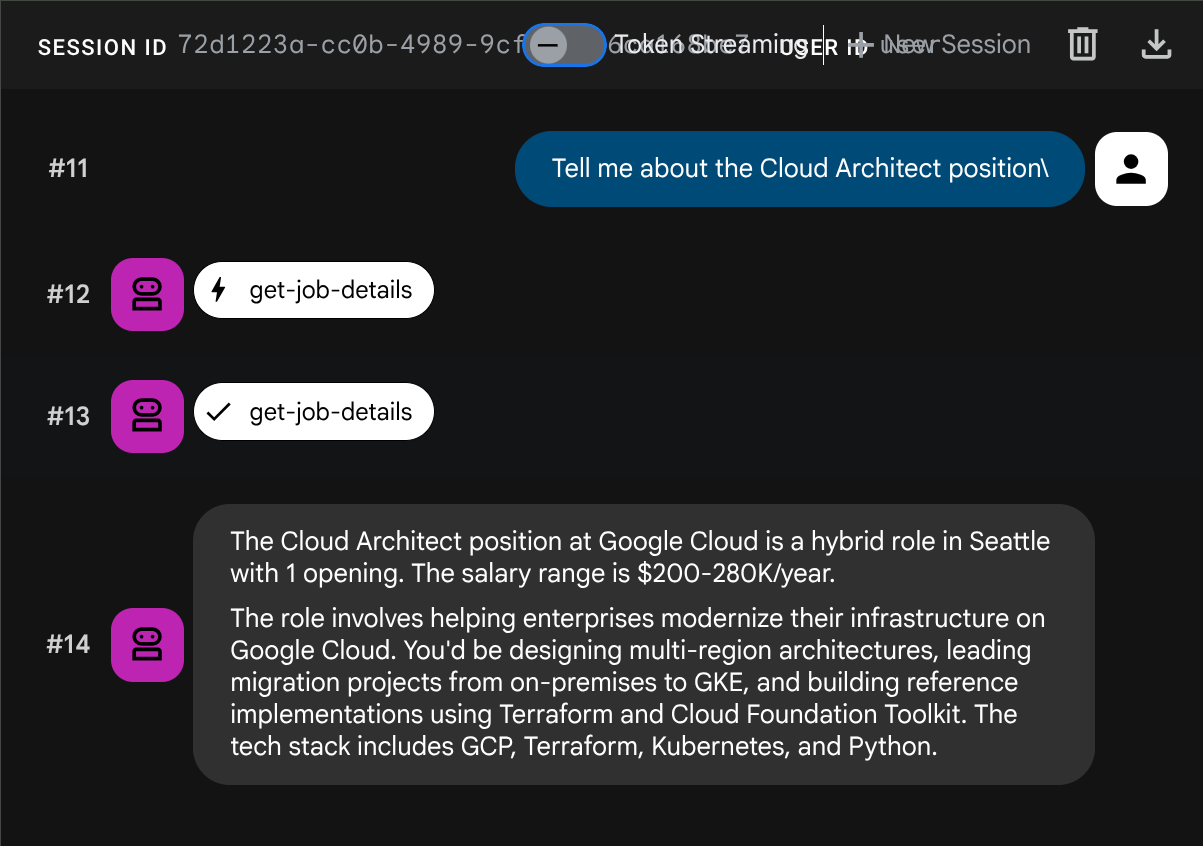1203x846 pixels.
Task: Click event number #14
Action: click(68, 644)
